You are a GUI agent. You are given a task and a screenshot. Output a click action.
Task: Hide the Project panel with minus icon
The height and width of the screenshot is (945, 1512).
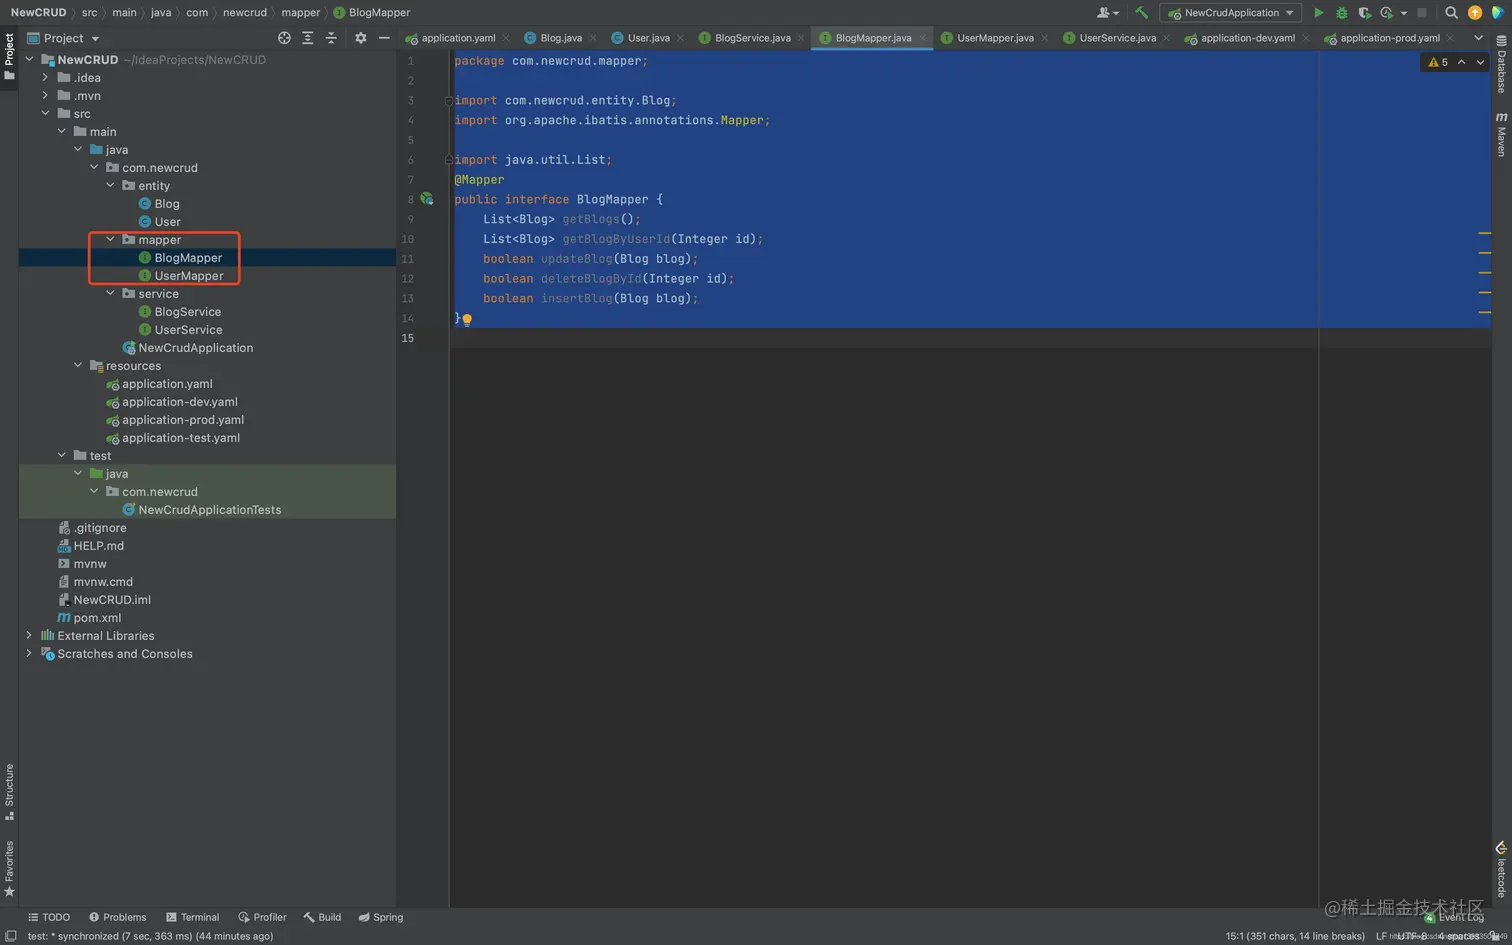pyautogui.click(x=384, y=38)
